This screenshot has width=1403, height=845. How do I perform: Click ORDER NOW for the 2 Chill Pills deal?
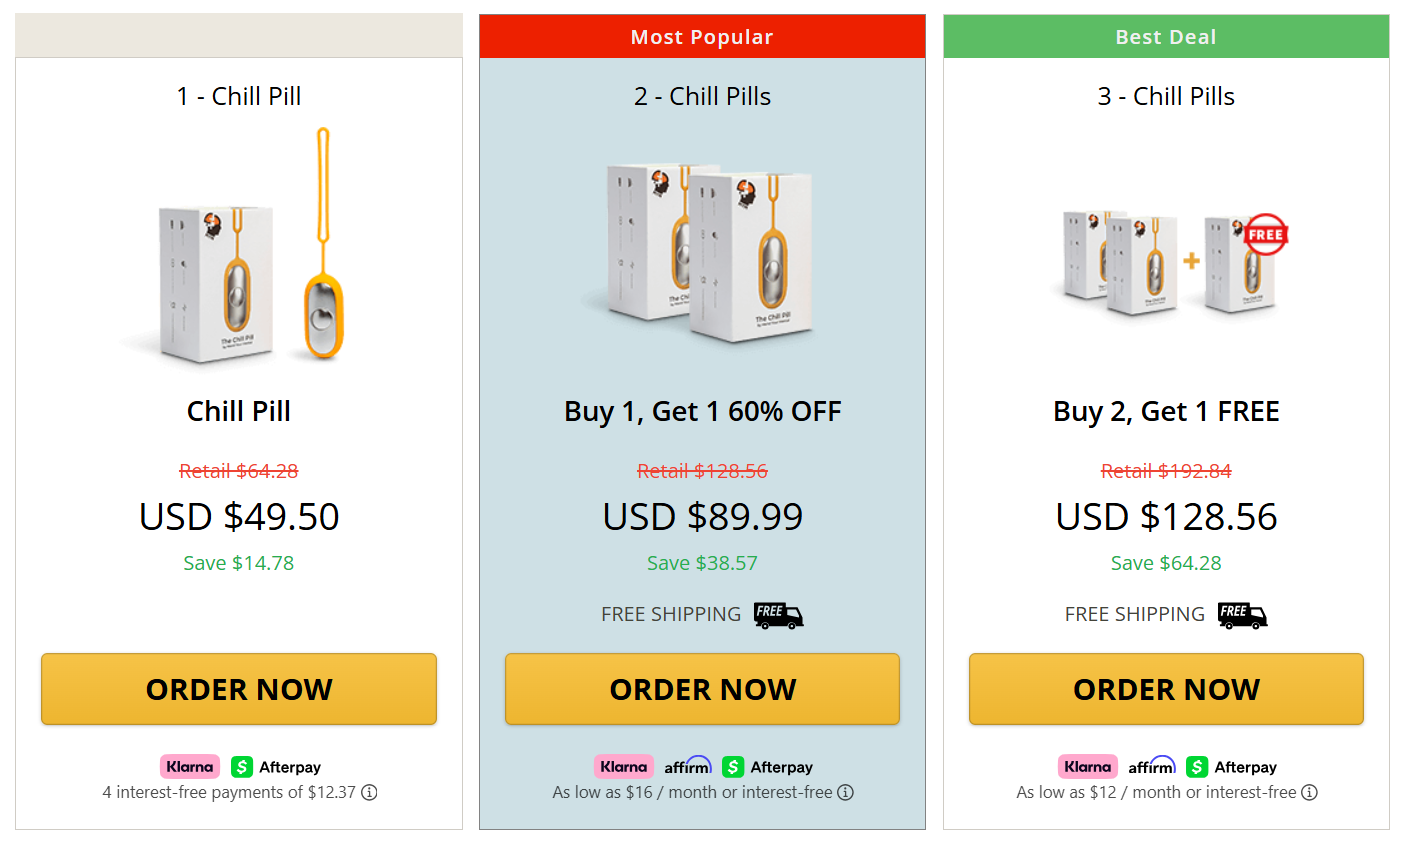click(702, 689)
